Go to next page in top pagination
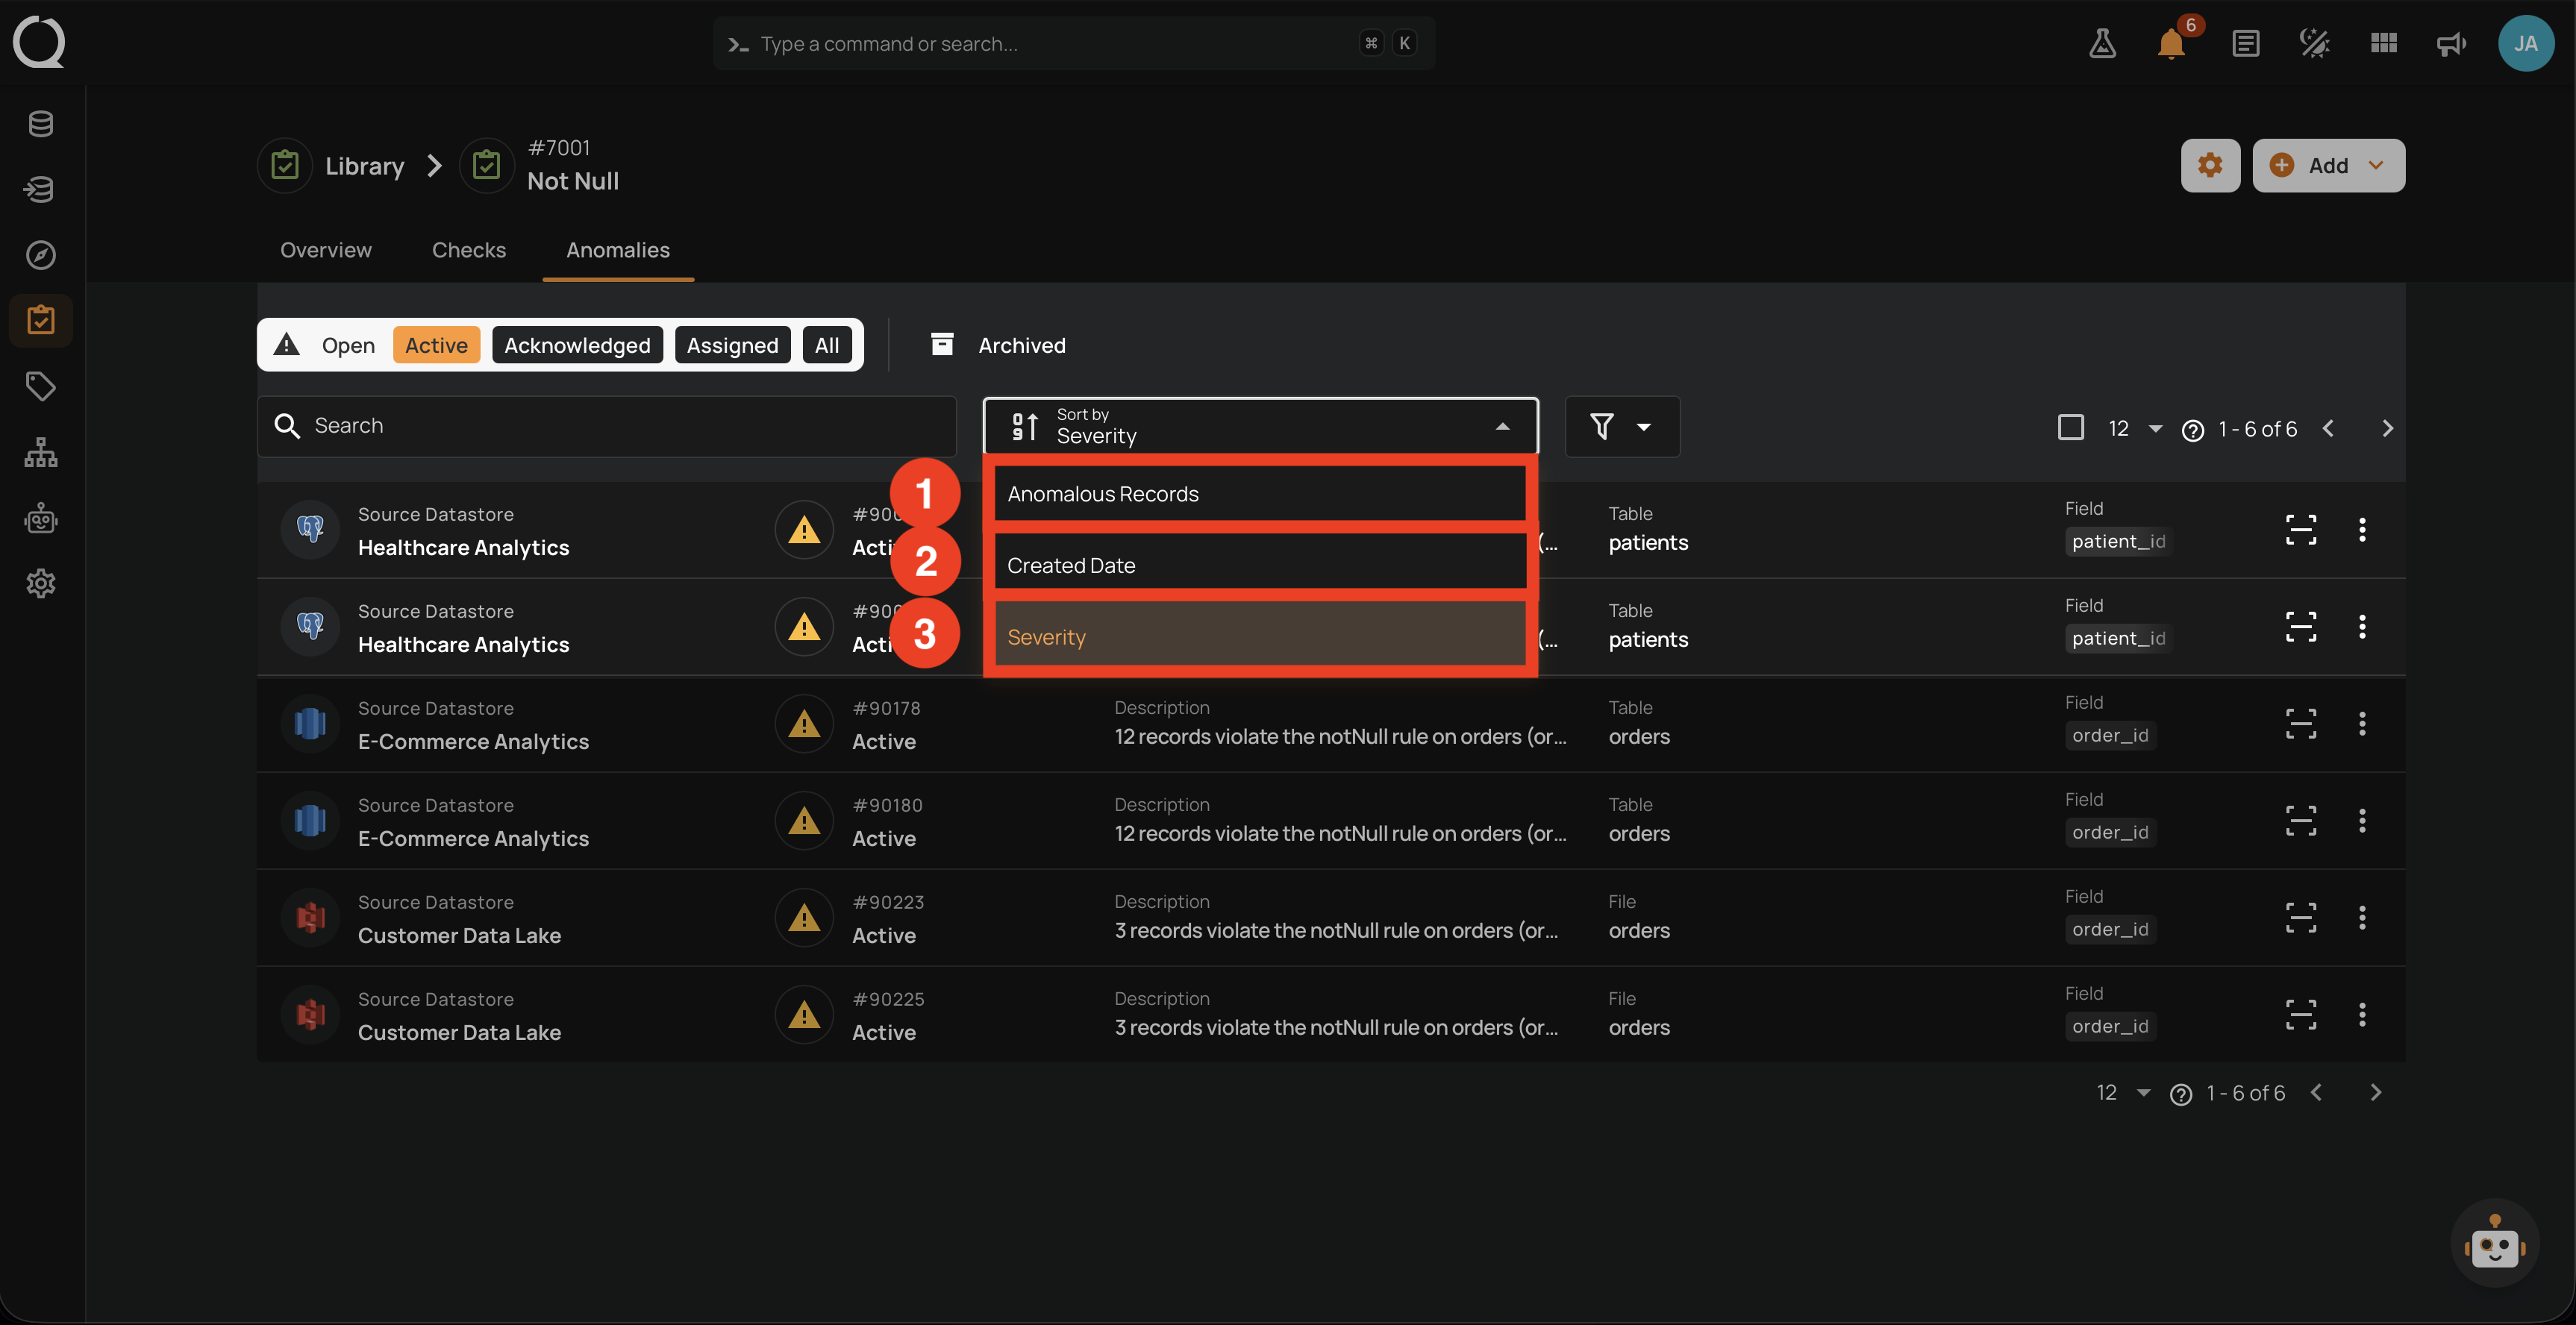Viewport: 2576px width, 1325px height. click(2387, 428)
